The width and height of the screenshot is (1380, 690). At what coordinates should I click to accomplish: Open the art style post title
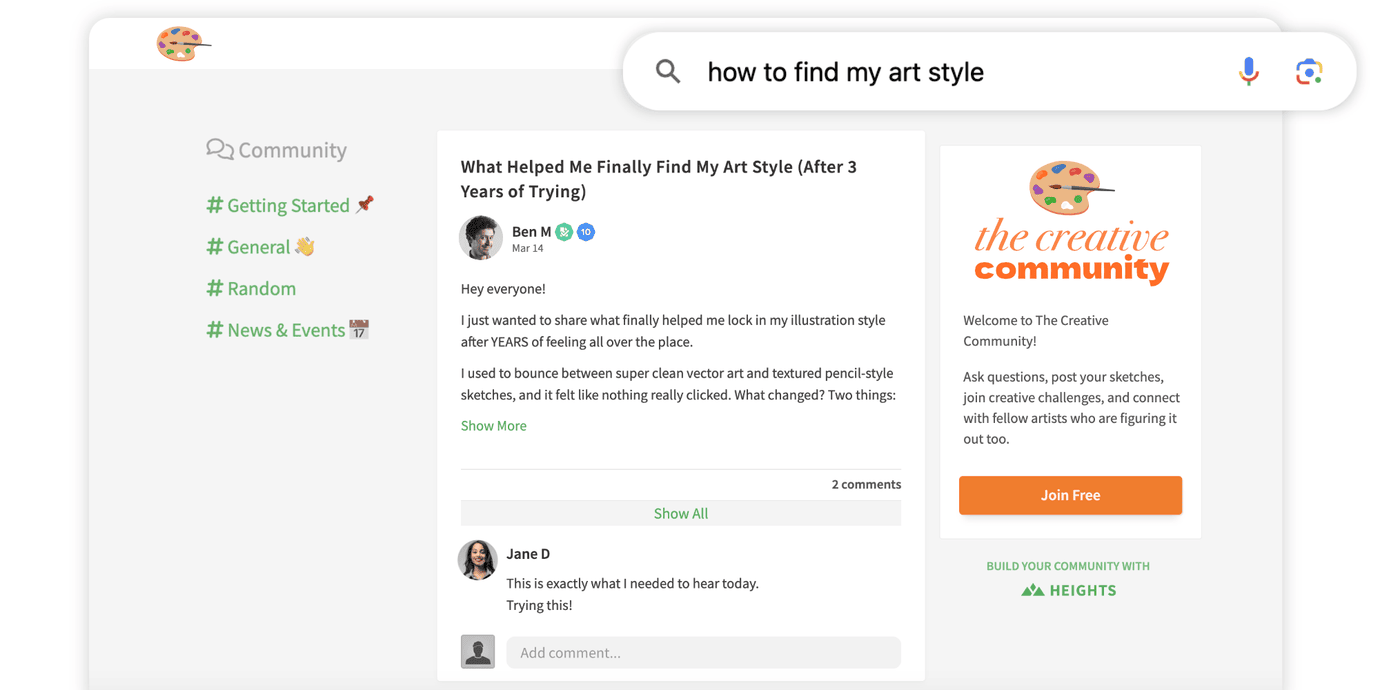tap(658, 179)
